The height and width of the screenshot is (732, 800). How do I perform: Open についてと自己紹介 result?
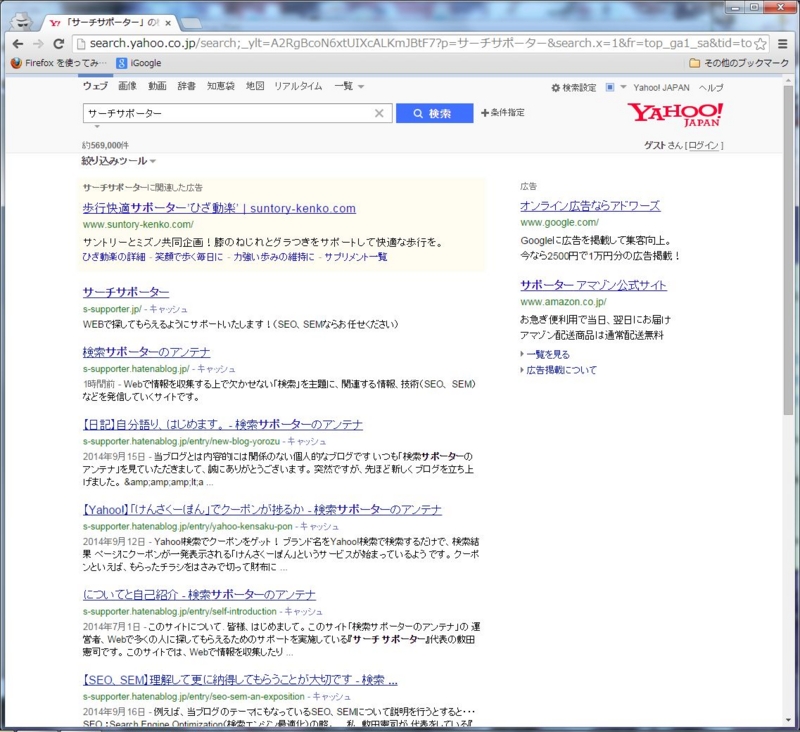pos(199,595)
